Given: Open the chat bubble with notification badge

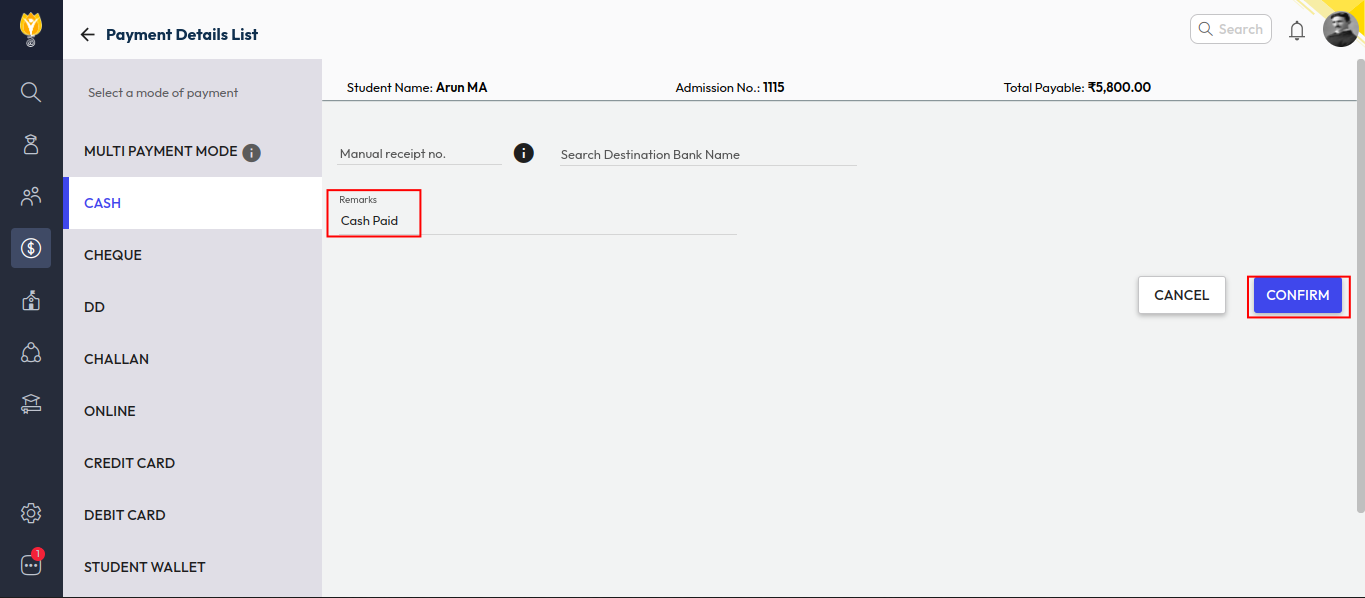Looking at the screenshot, I should click(x=31, y=563).
